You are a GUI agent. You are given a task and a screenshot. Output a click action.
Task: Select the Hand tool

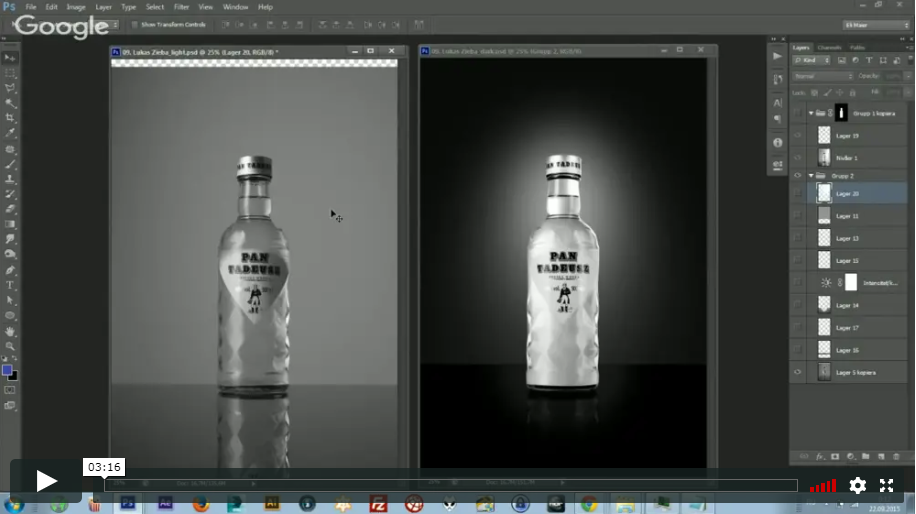10,331
